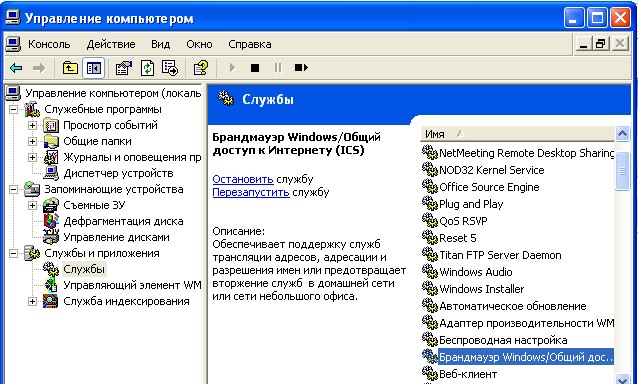Open the Справка menu
Image resolution: width=638 pixels, height=384 pixels.
tap(249, 44)
